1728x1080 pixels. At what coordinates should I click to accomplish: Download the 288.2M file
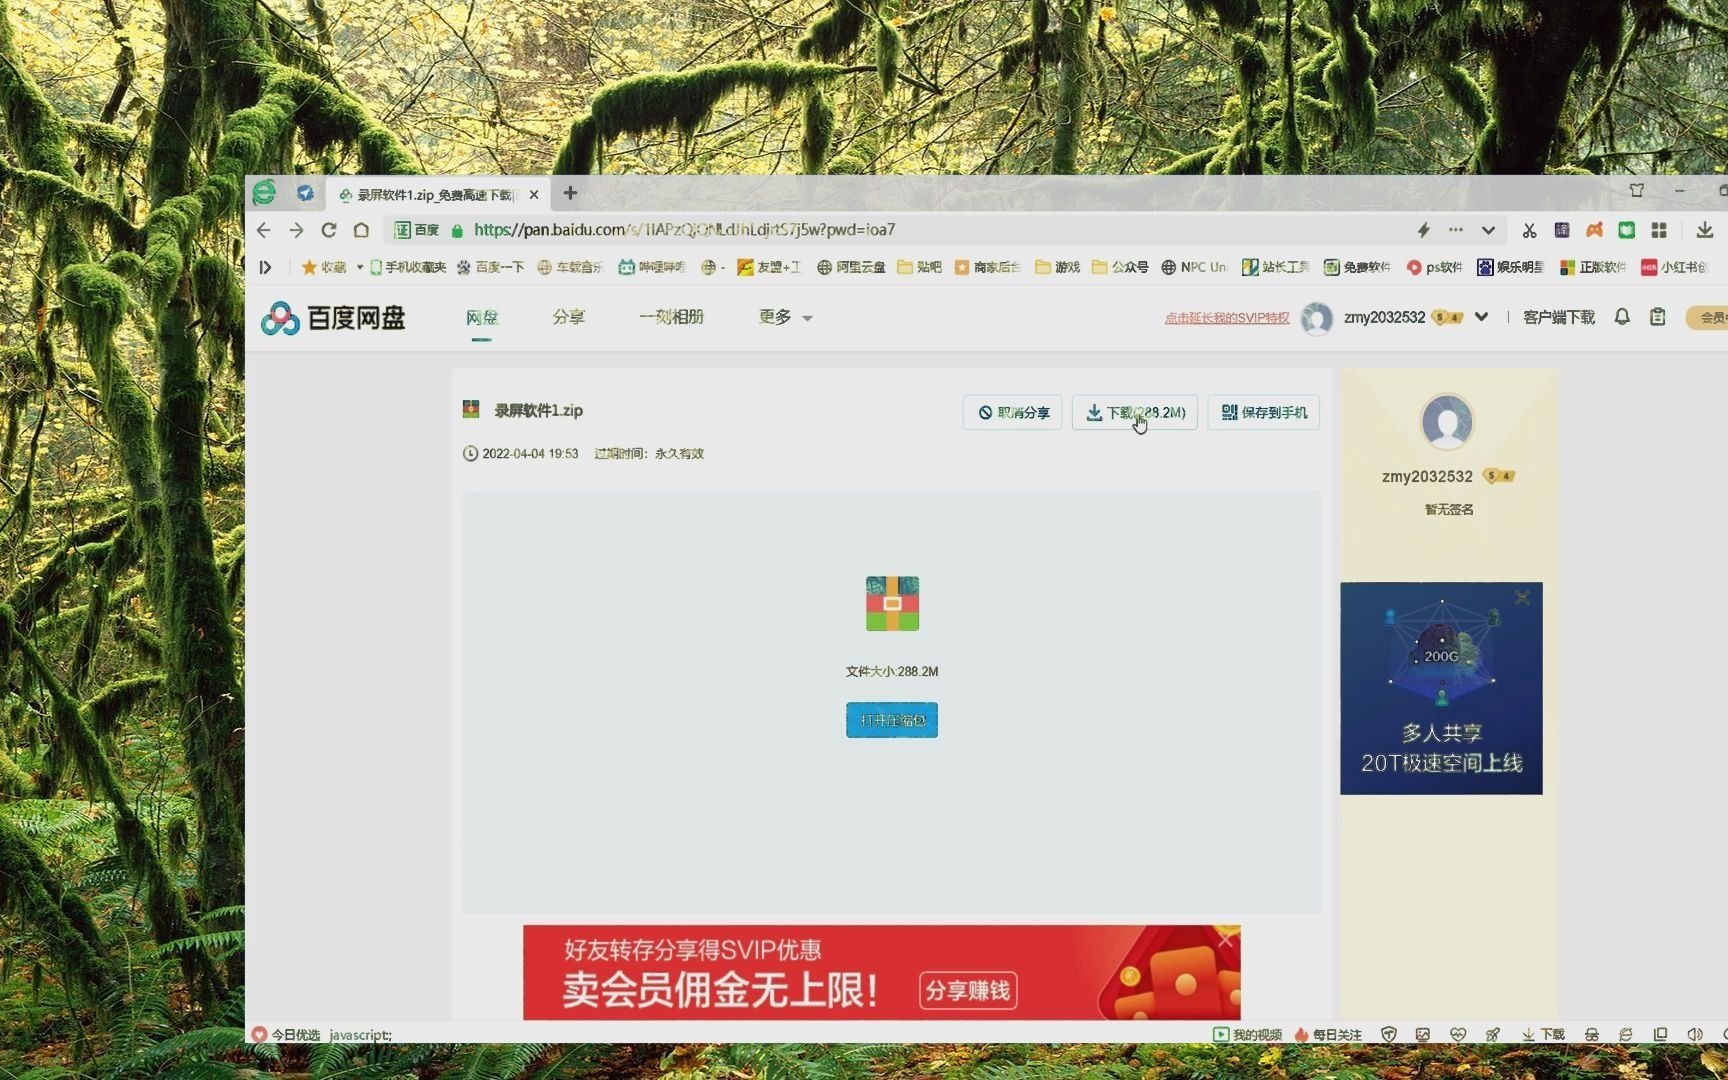1135,412
